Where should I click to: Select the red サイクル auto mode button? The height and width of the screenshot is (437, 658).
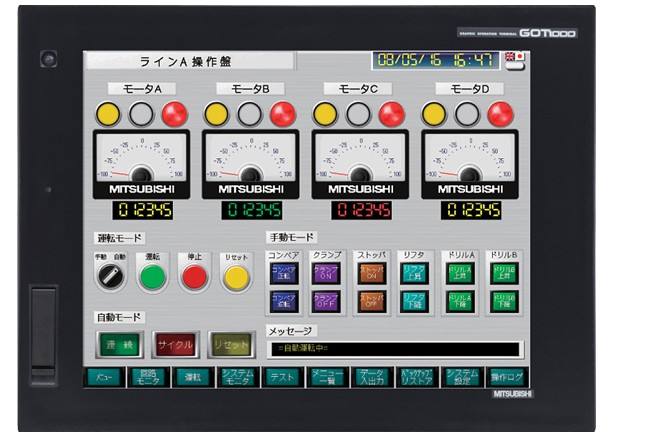coord(175,344)
